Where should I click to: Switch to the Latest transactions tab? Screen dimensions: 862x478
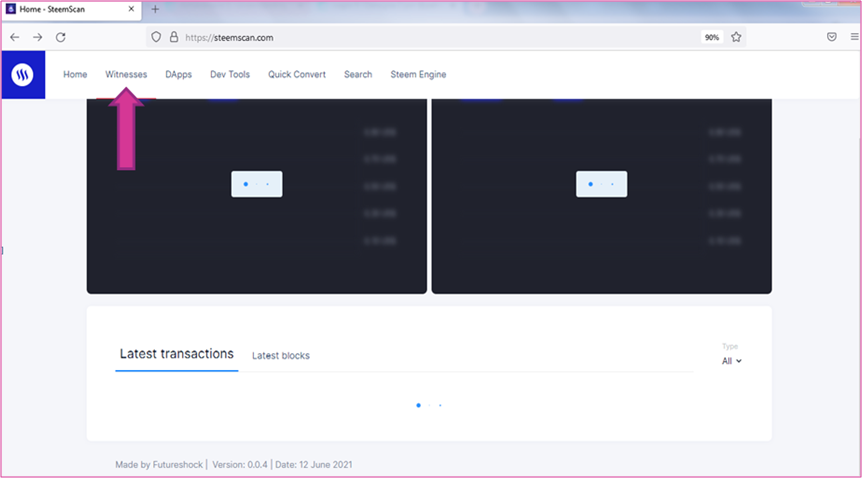pos(176,354)
